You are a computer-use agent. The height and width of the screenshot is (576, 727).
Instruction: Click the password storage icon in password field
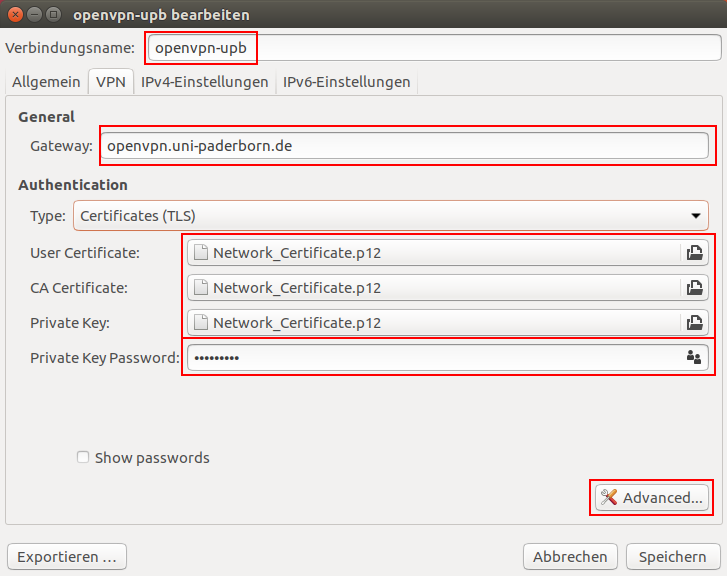(x=694, y=357)
